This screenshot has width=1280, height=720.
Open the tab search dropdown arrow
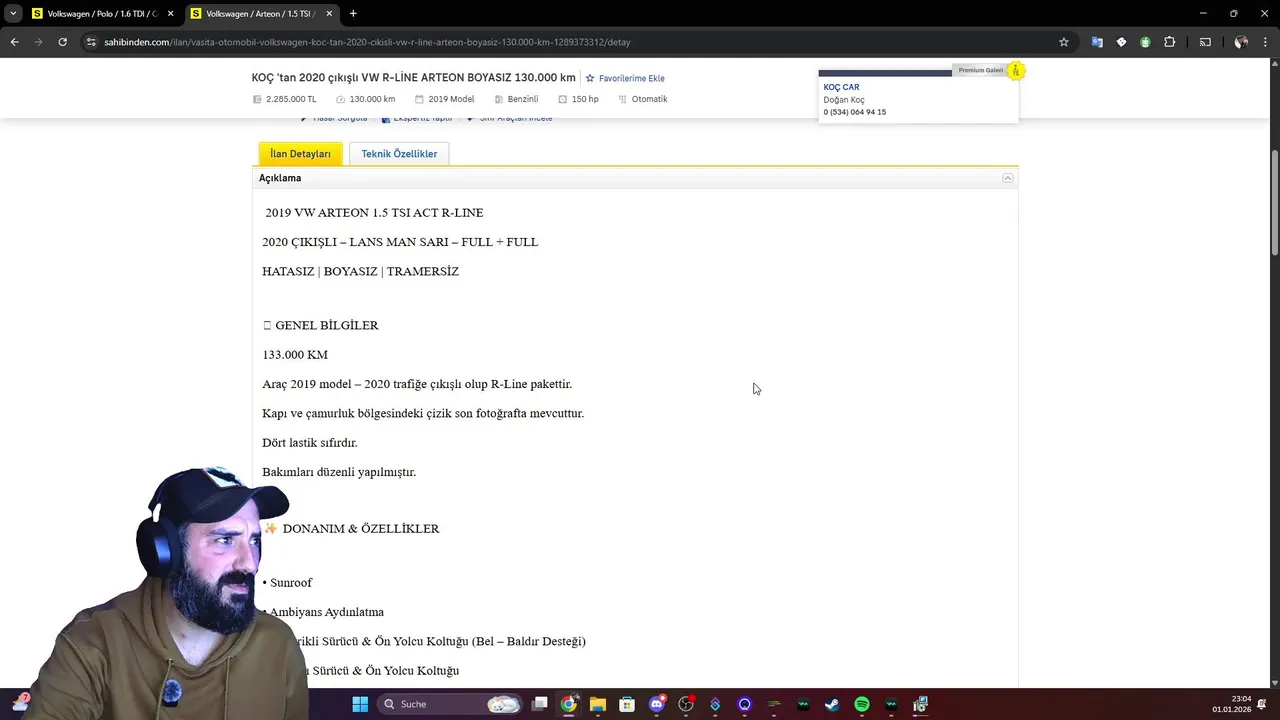[x=13, y=14]
